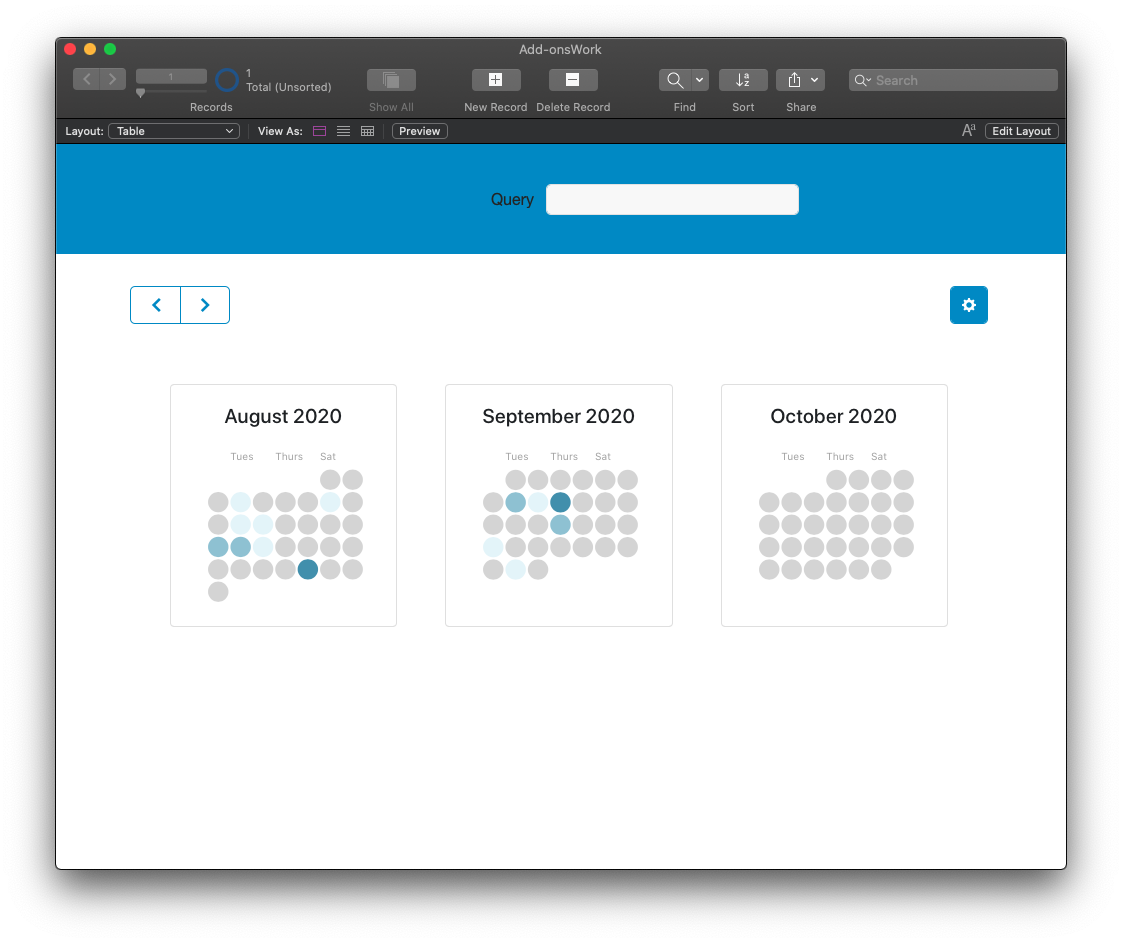Select the first October dot under Thurs
Viewport: 1122px width, 943px height.
click(836, 479)
